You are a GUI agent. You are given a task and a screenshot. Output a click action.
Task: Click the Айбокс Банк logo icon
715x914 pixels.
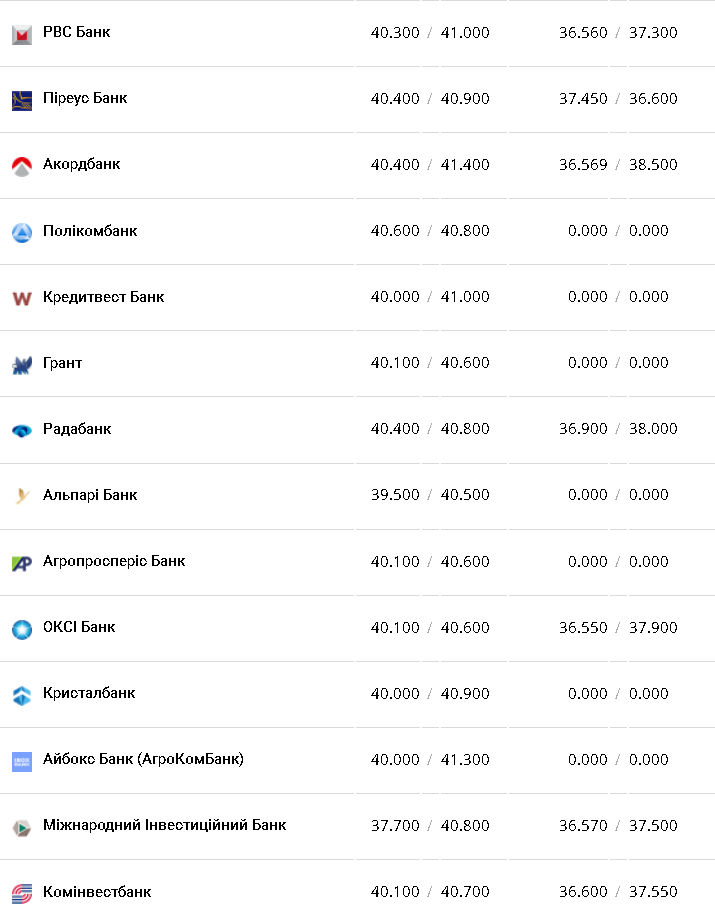tap(22, 761)
